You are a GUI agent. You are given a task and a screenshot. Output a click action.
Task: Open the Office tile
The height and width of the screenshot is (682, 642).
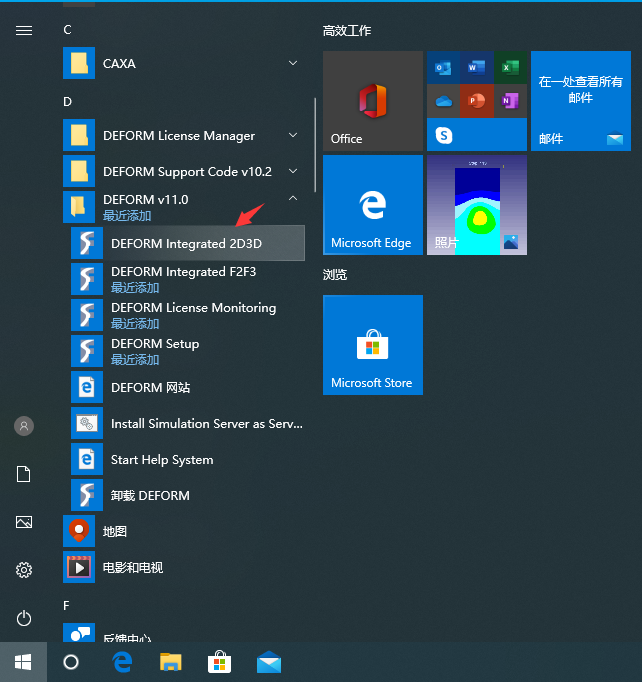pyautogui.click(x=373, y=101)
